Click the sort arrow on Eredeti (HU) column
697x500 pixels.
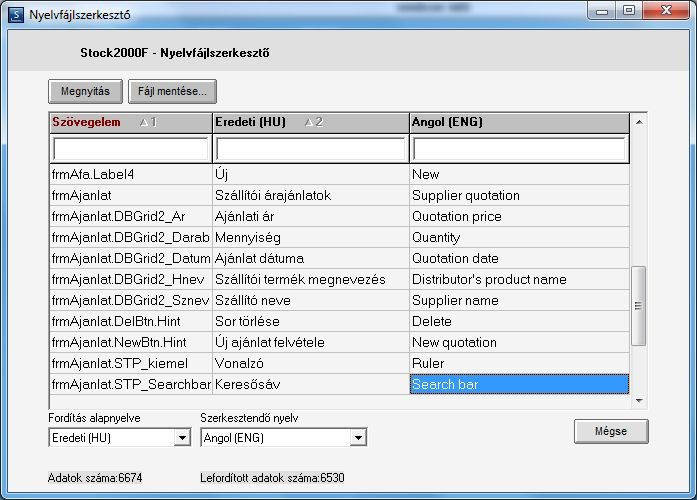coord(309,122)
